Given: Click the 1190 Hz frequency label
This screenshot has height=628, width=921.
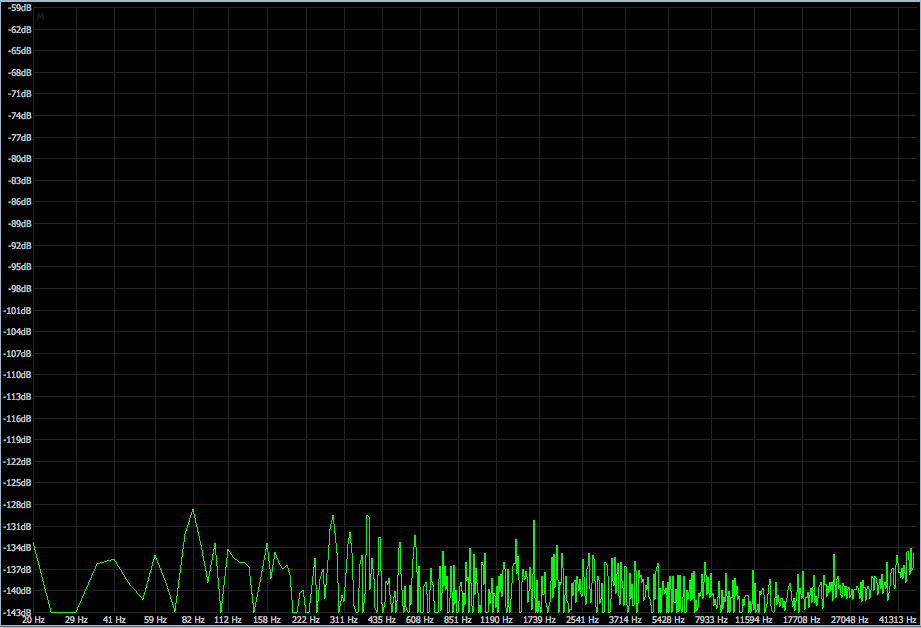Looking at the screenshot, I should [496, 620].
